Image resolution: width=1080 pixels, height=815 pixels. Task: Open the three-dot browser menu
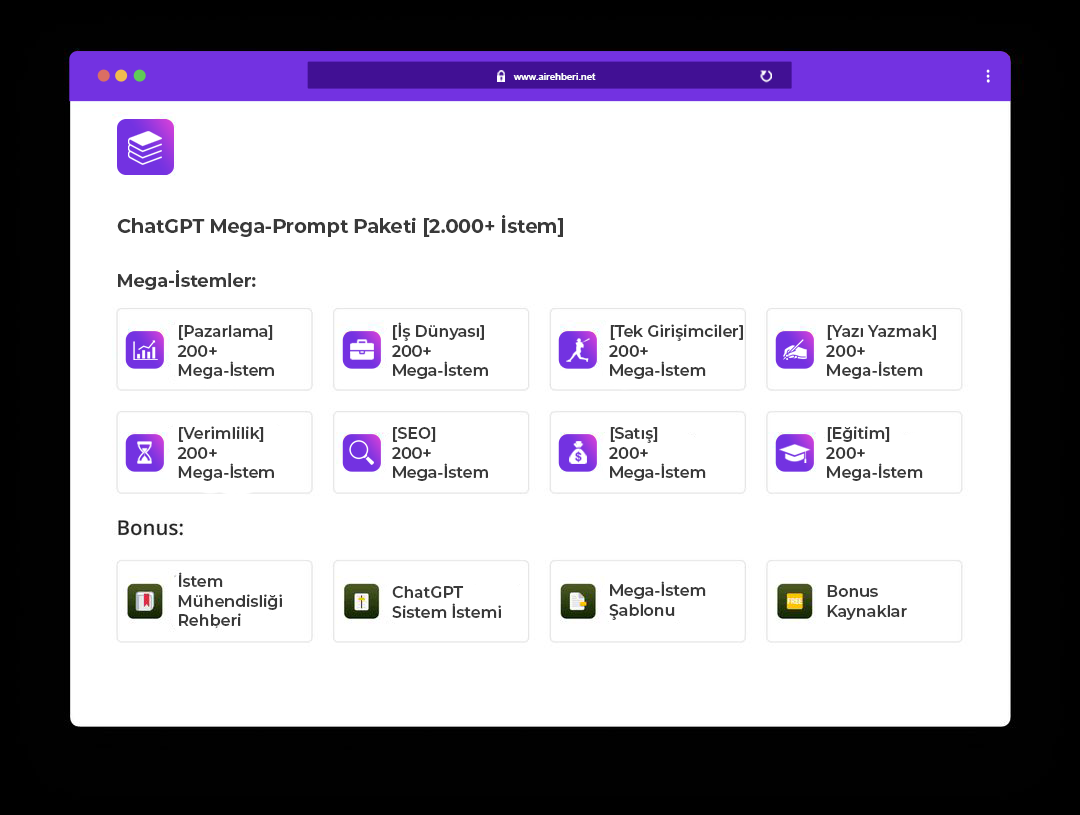pyautogui.click(x=988, y=76)
